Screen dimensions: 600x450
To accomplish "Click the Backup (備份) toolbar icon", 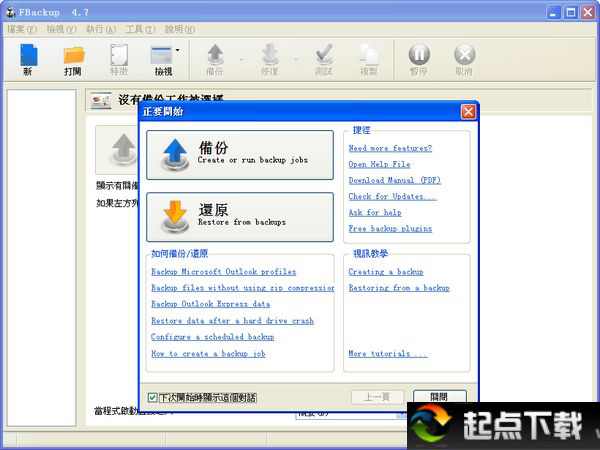I will click(215, 59).
